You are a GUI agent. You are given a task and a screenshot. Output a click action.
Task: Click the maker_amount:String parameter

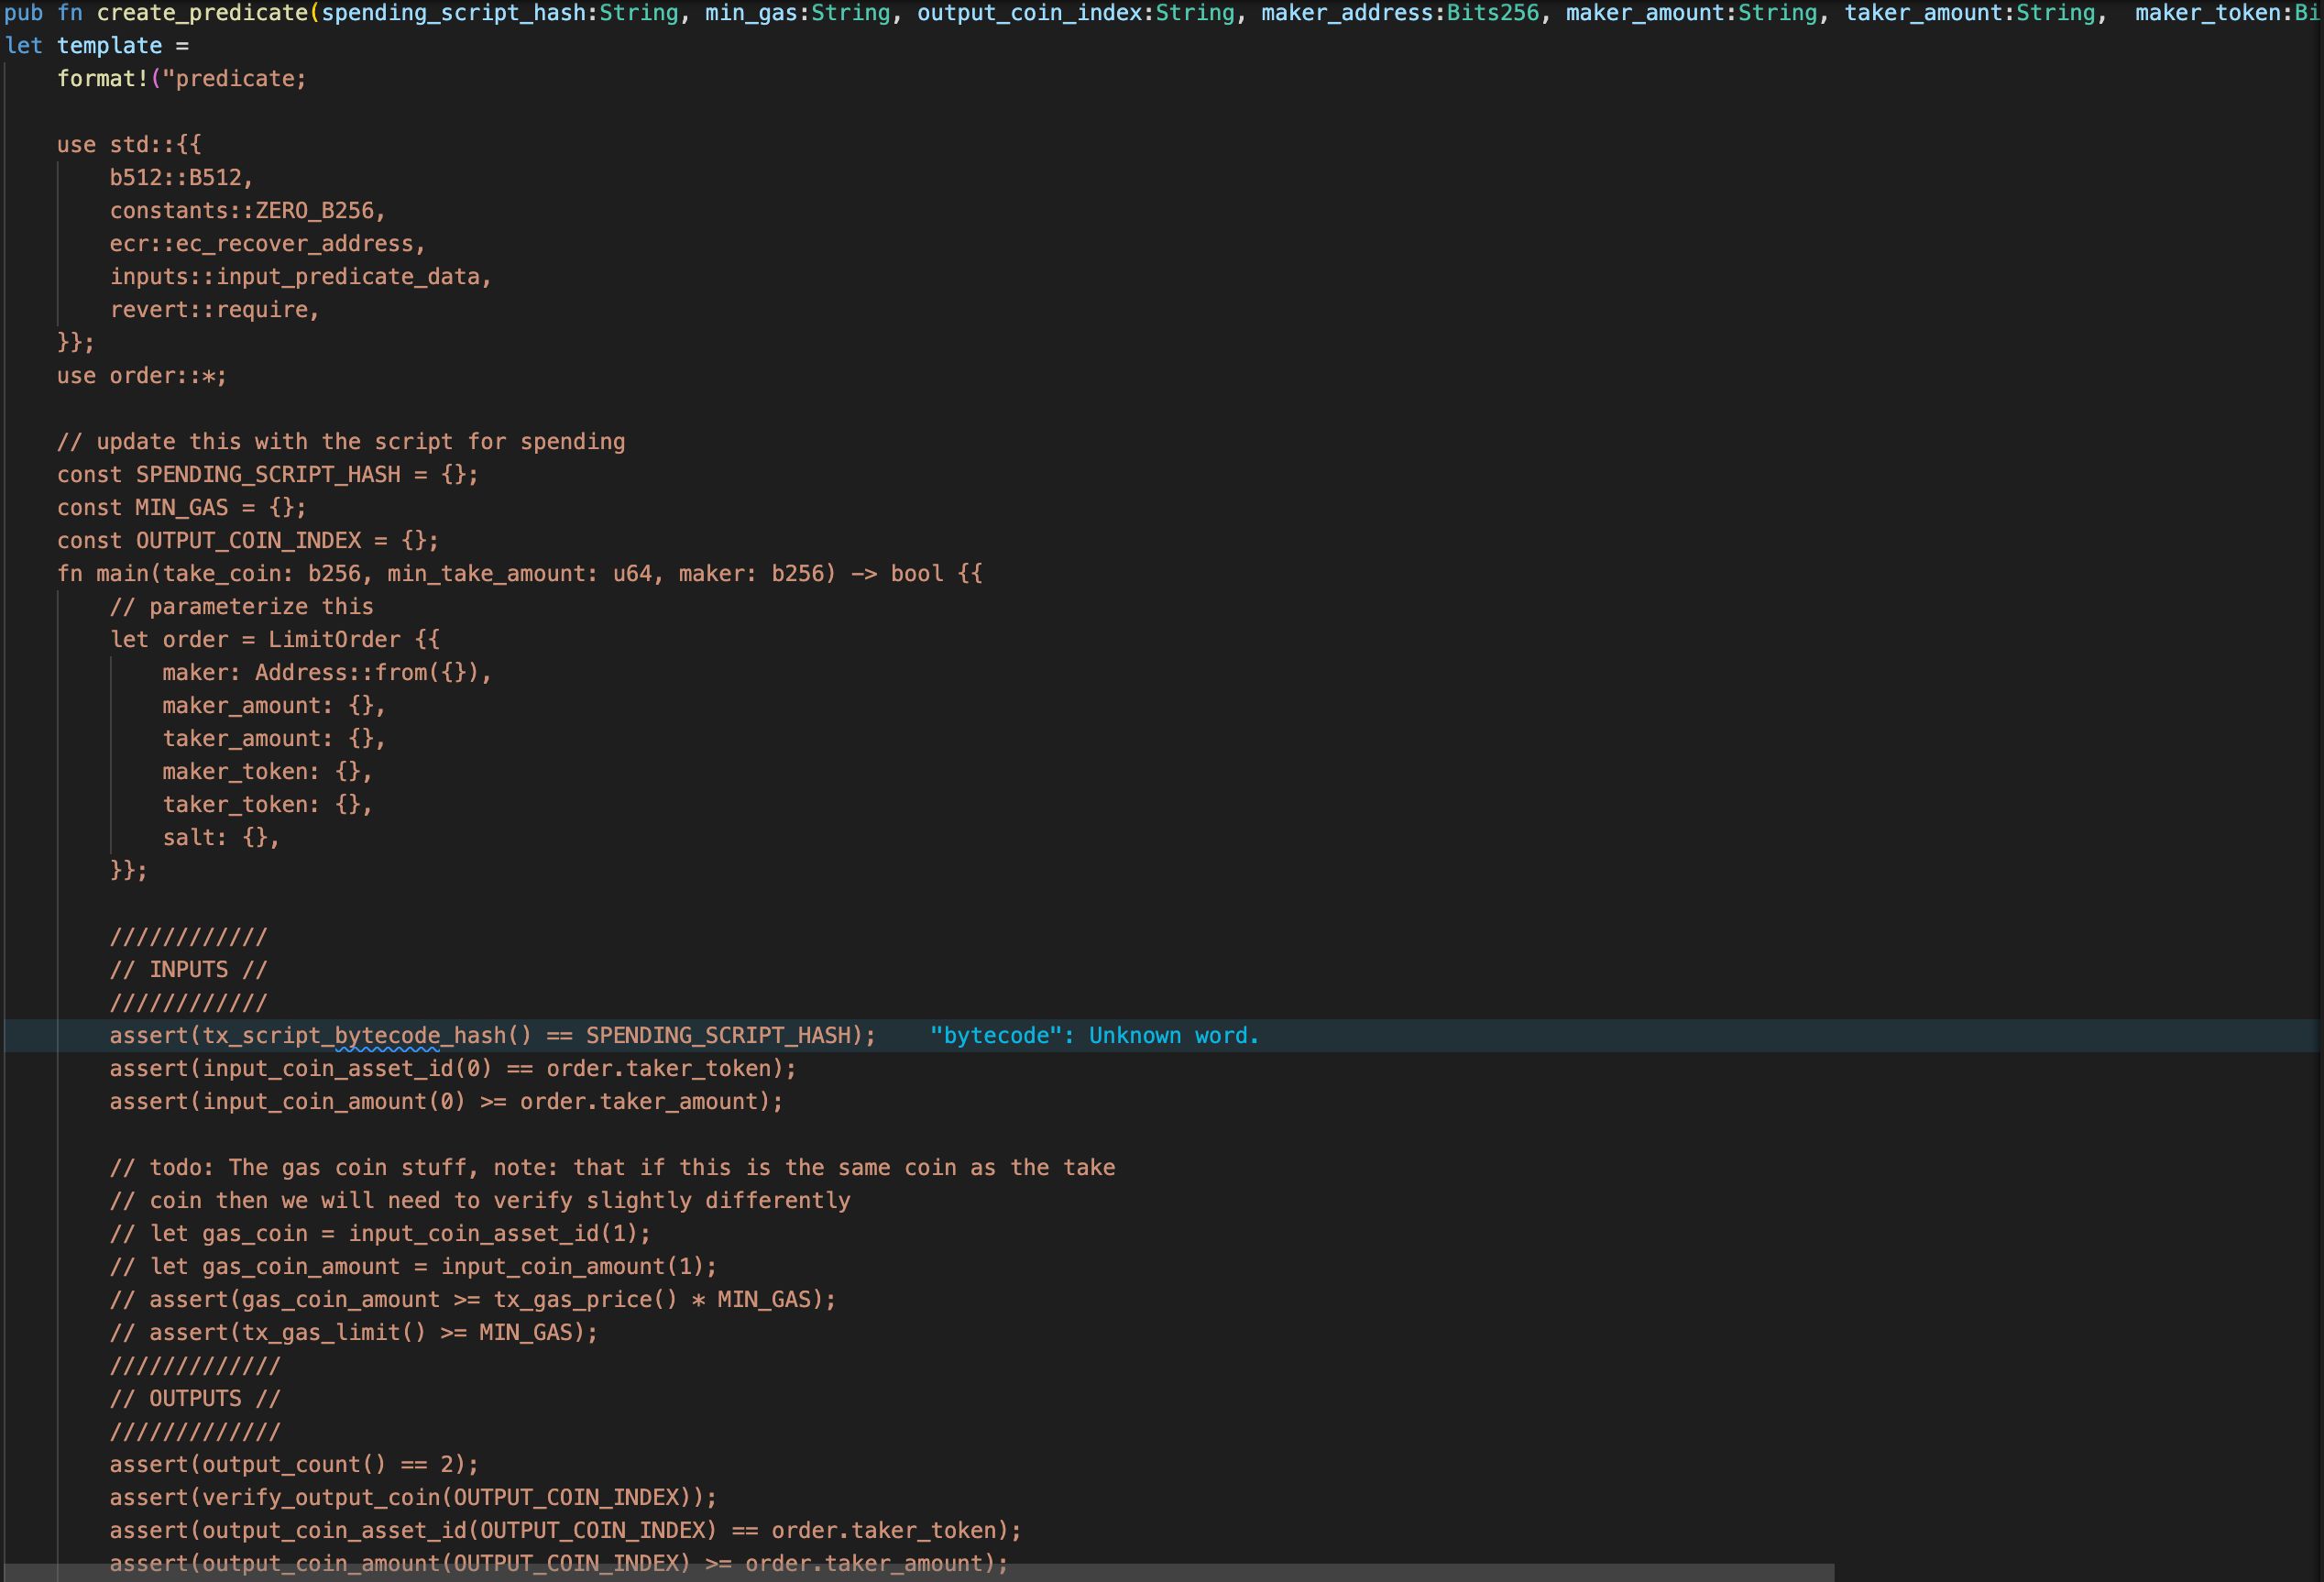(1691, 13)
